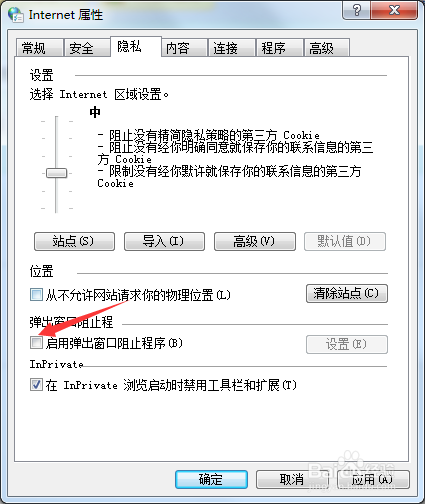Enable the 启用弹出窗口阻止程序 checkbox
This screenshot has width=425, height=504.
point(36,343)
